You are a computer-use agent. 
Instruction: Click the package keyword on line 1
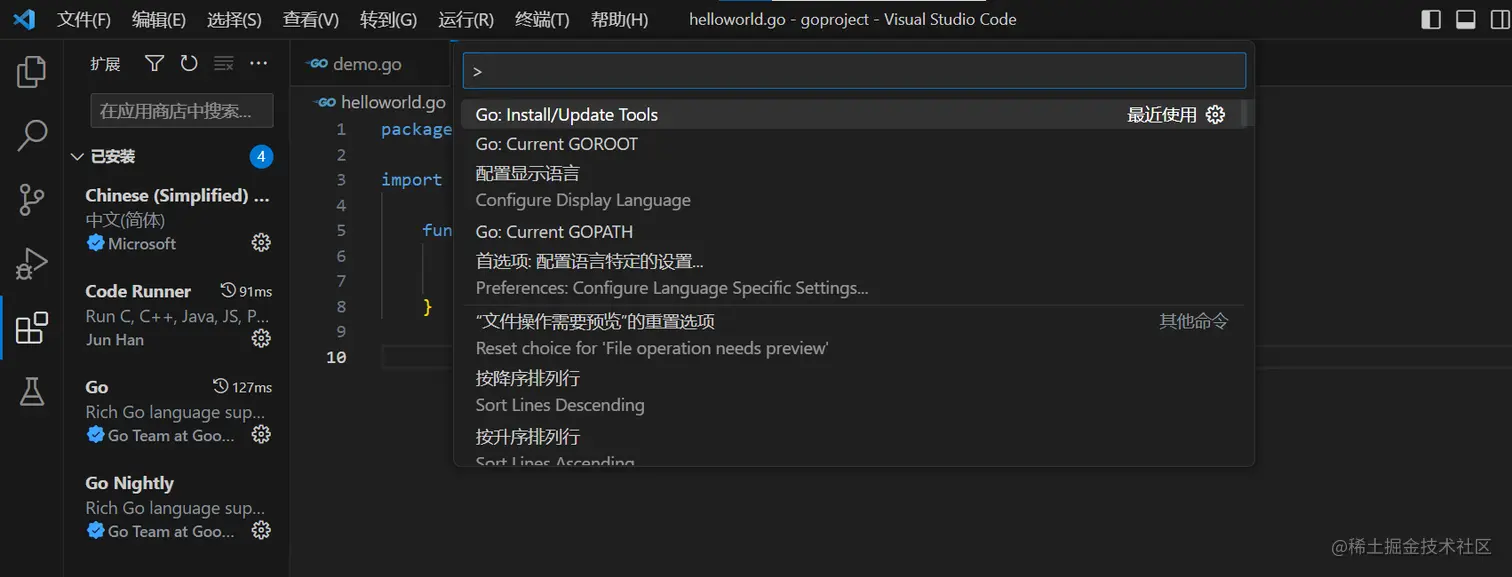coord(417,129)
